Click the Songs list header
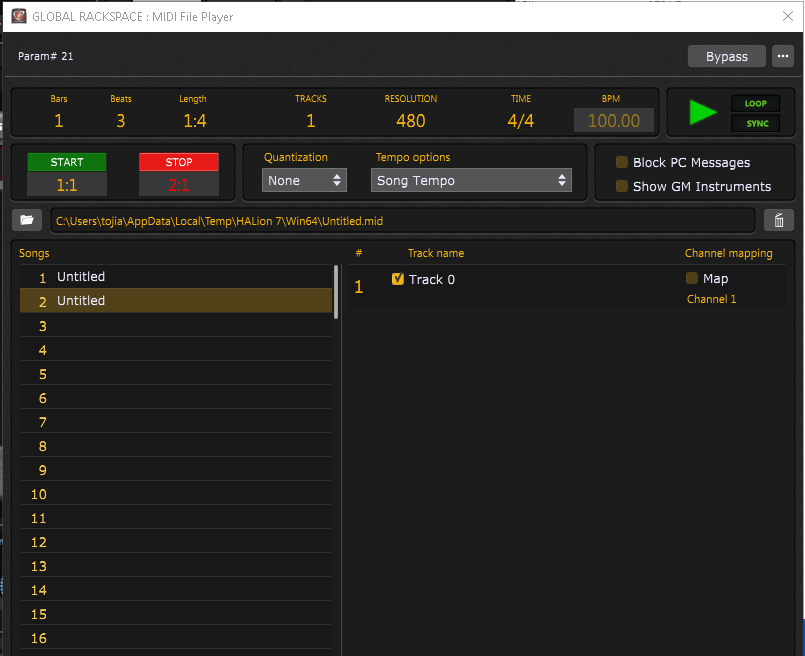805x656 pixels. click(x=34, y=253)
